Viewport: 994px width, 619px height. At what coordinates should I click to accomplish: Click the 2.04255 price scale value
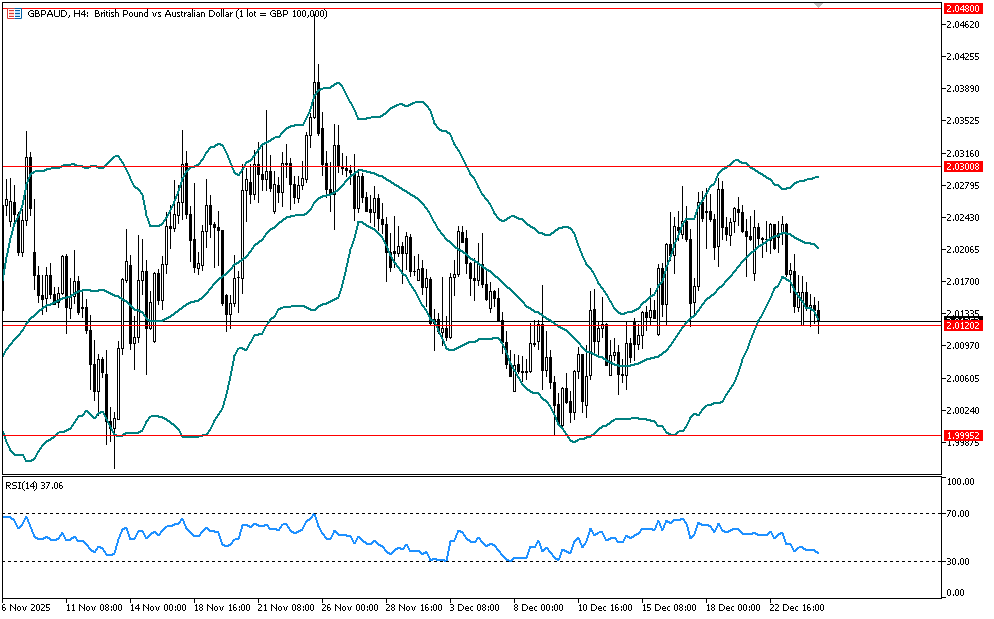click(x=962, y=56)
